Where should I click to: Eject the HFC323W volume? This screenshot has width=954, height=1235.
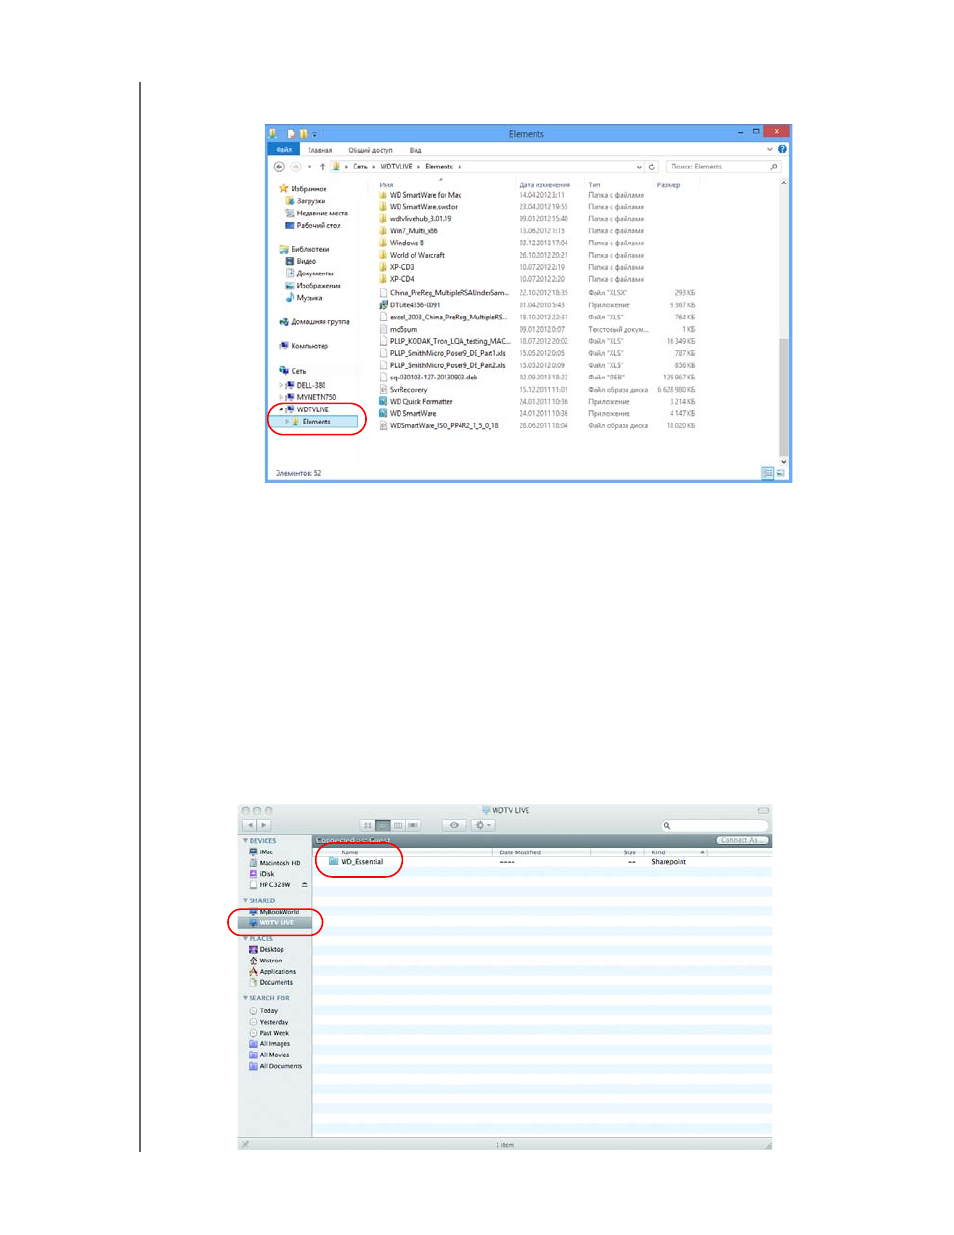pos(304,885)
